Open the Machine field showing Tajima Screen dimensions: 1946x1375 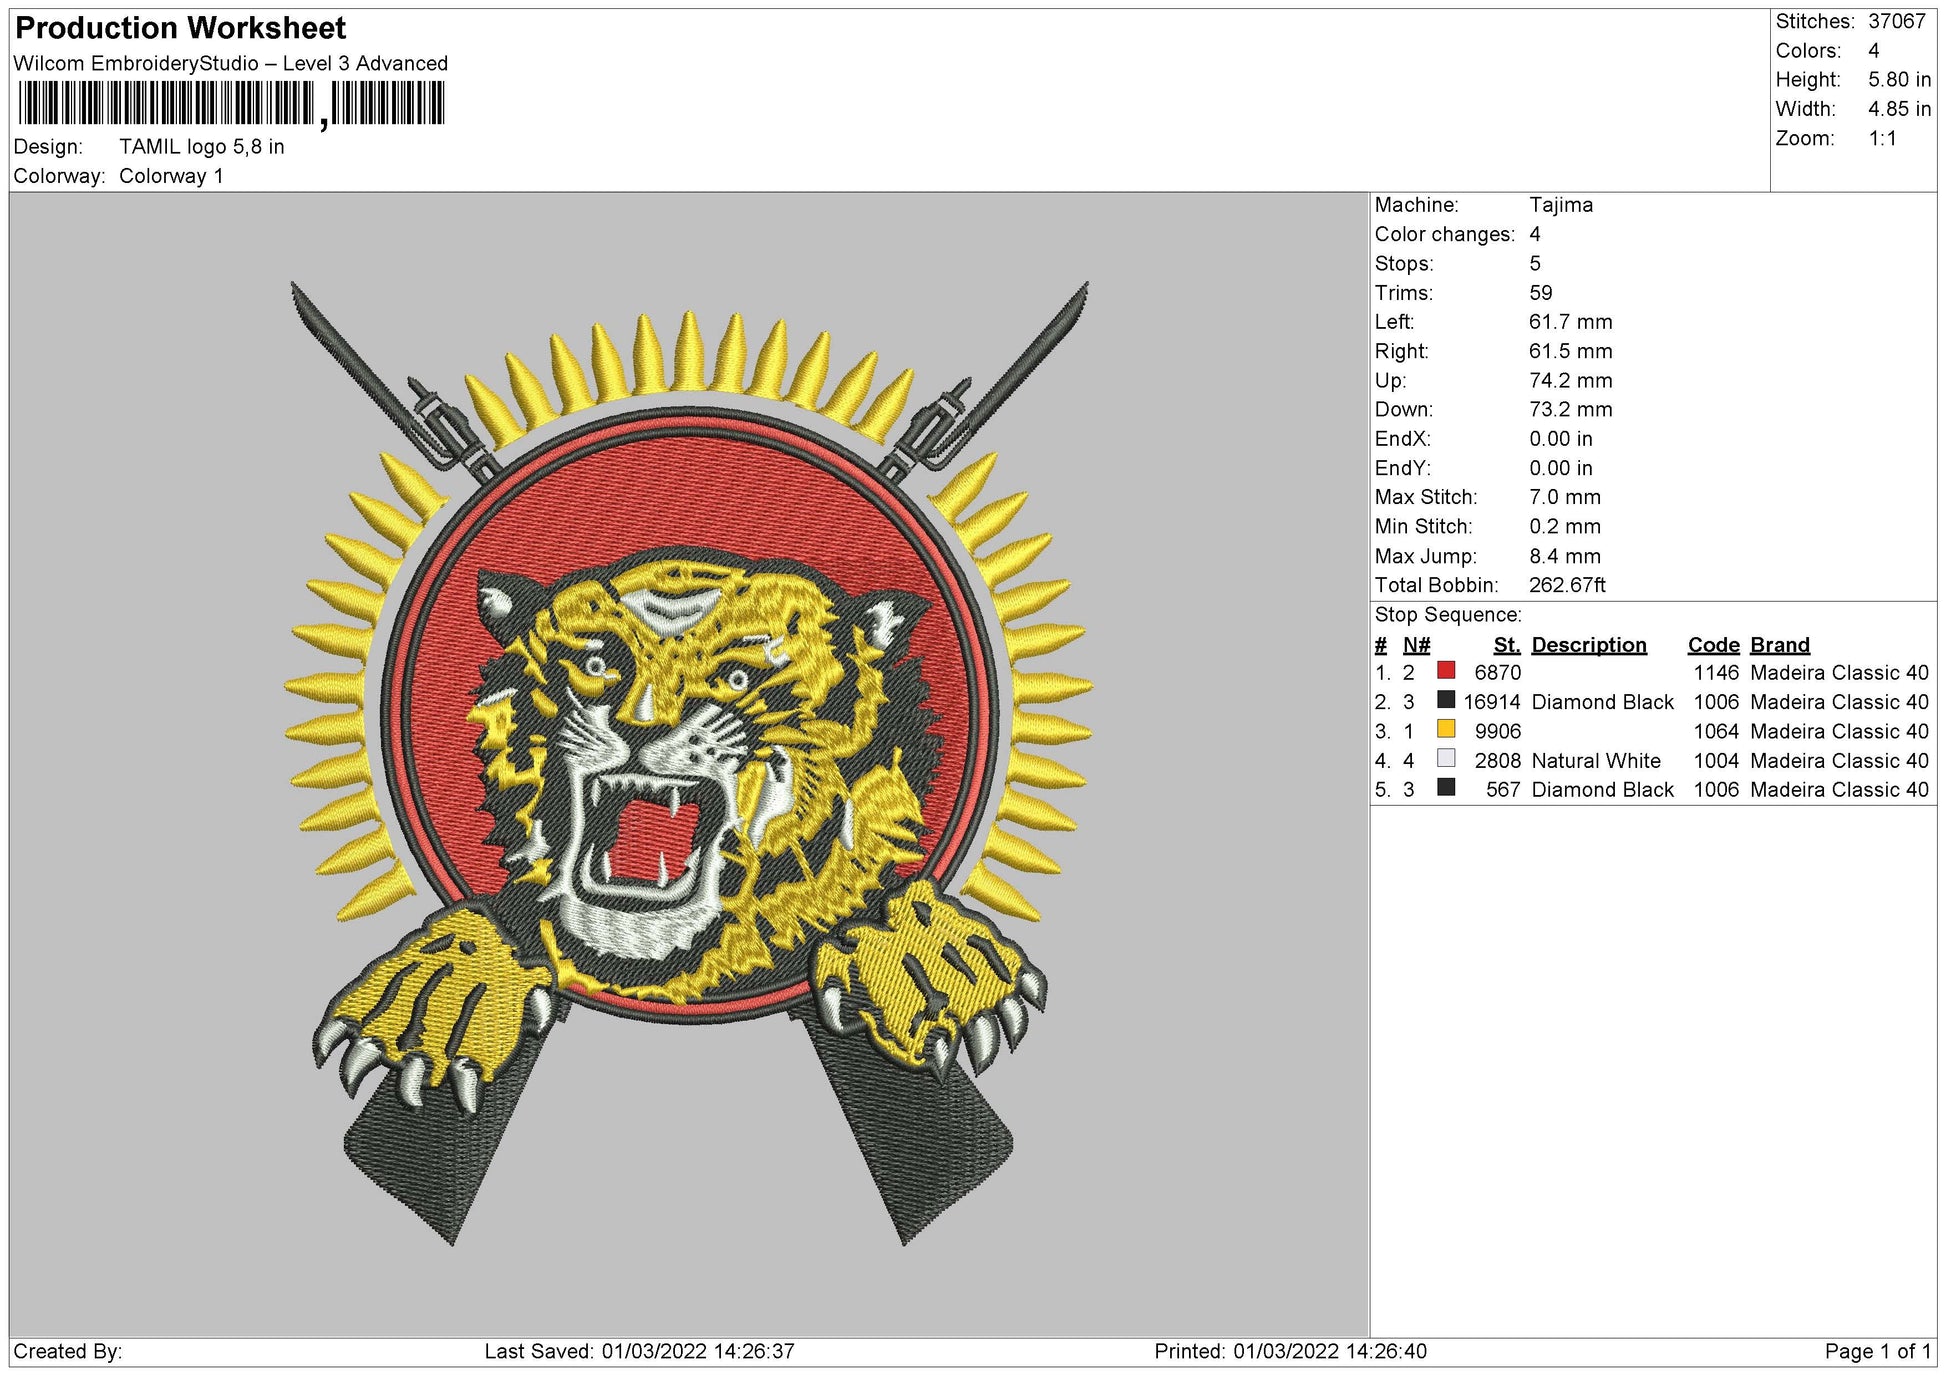pyautogui.click(x=1560, y=206)
